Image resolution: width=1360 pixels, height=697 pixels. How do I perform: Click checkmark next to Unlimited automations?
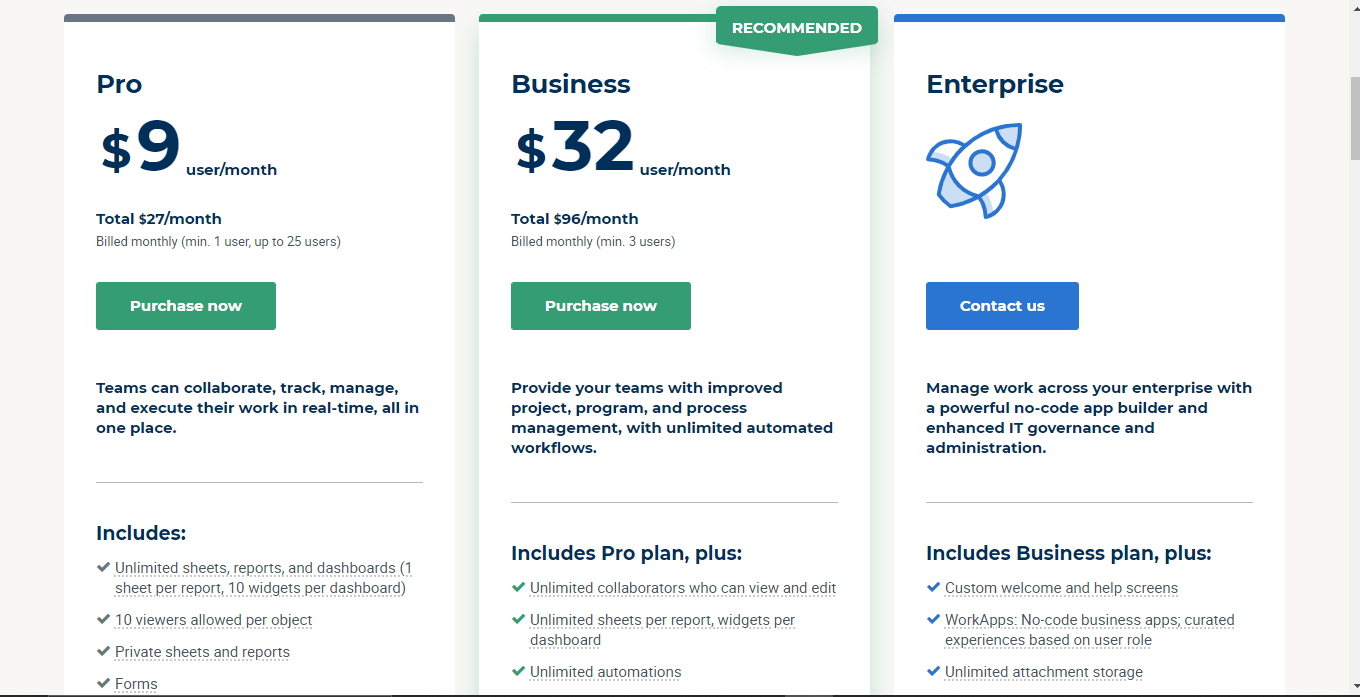(x=518, y=671)
